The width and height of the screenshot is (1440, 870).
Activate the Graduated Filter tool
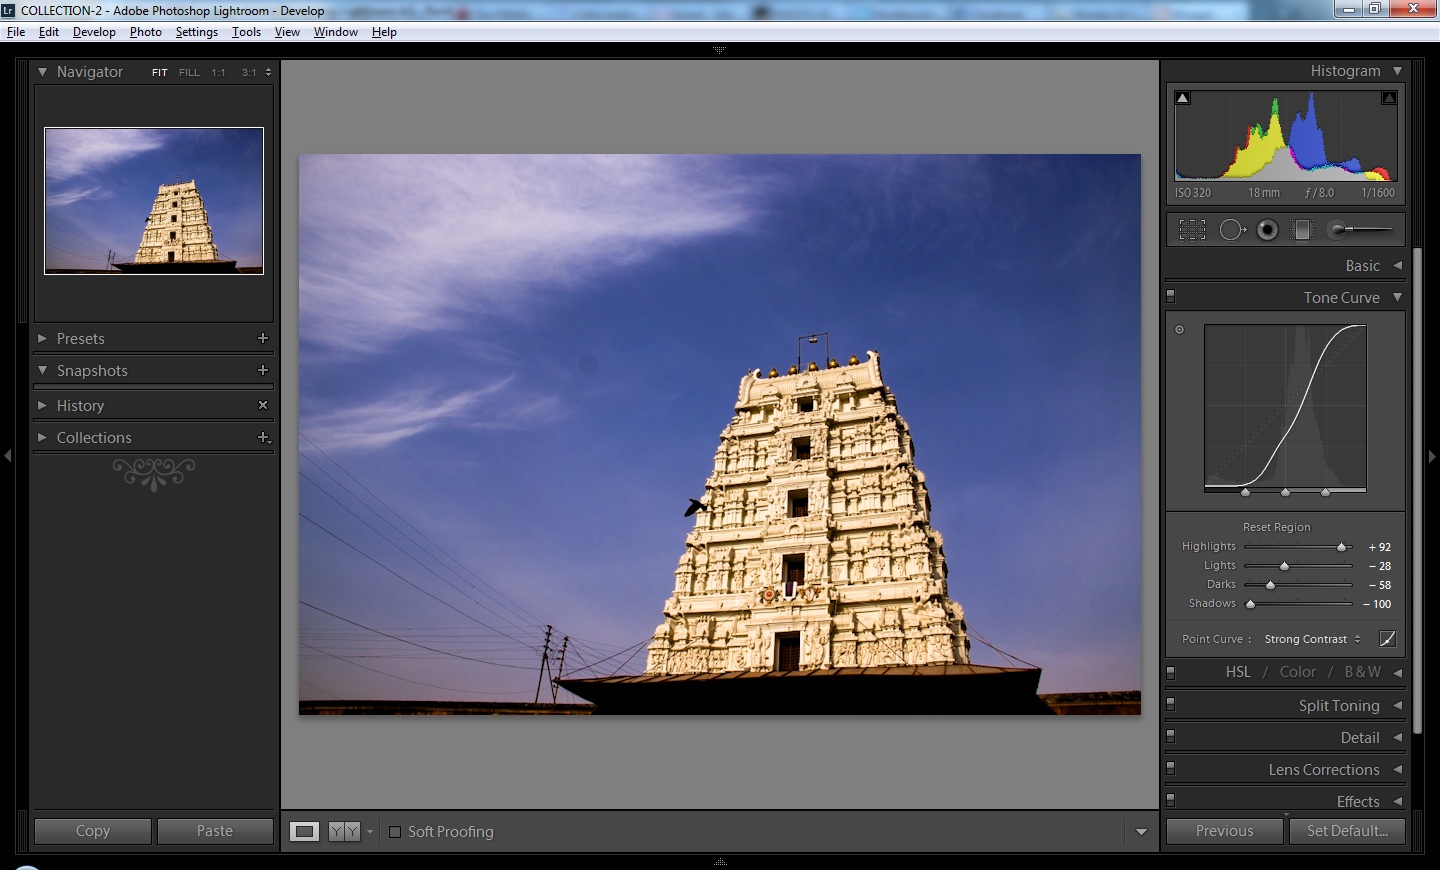1302,229
